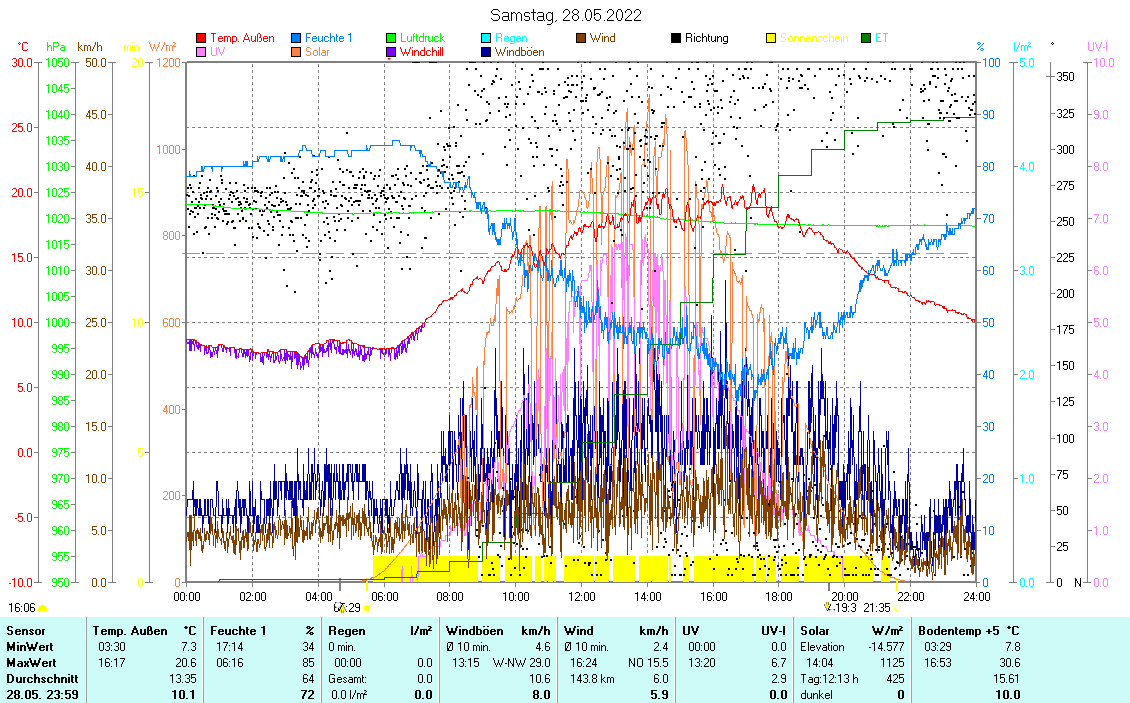Click the yellow down-arrow sunset marker near 19:3

tap(827, 608)
